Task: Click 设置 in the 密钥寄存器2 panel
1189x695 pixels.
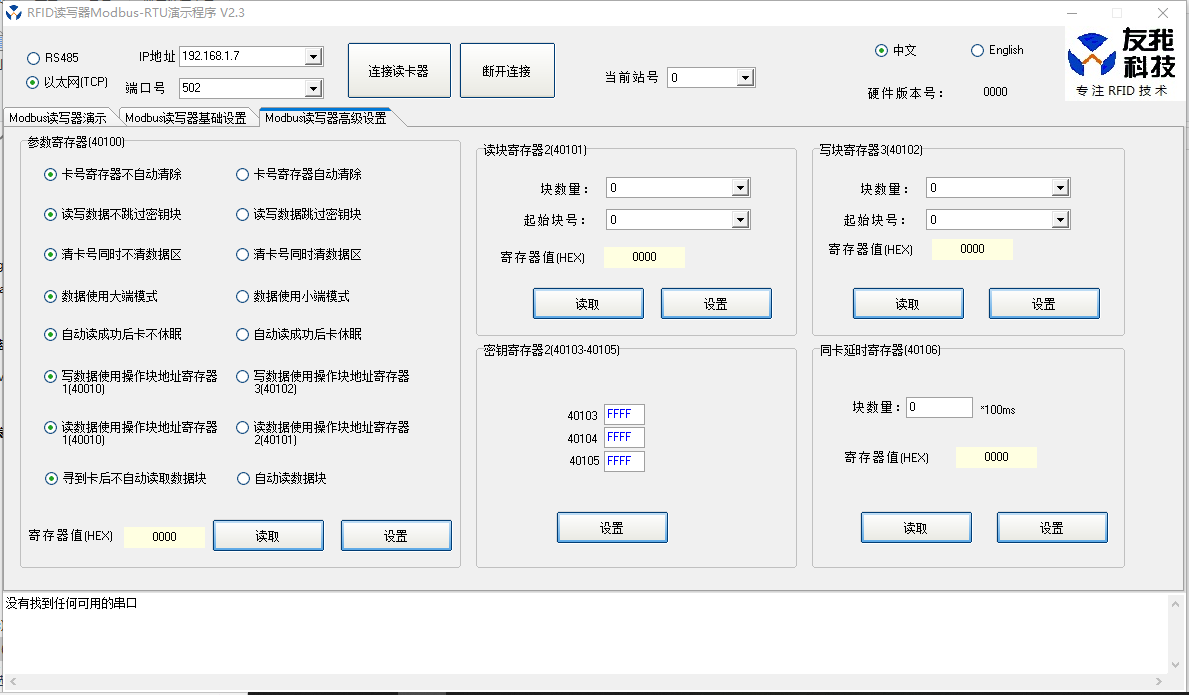Action: [x=611, y=527]
